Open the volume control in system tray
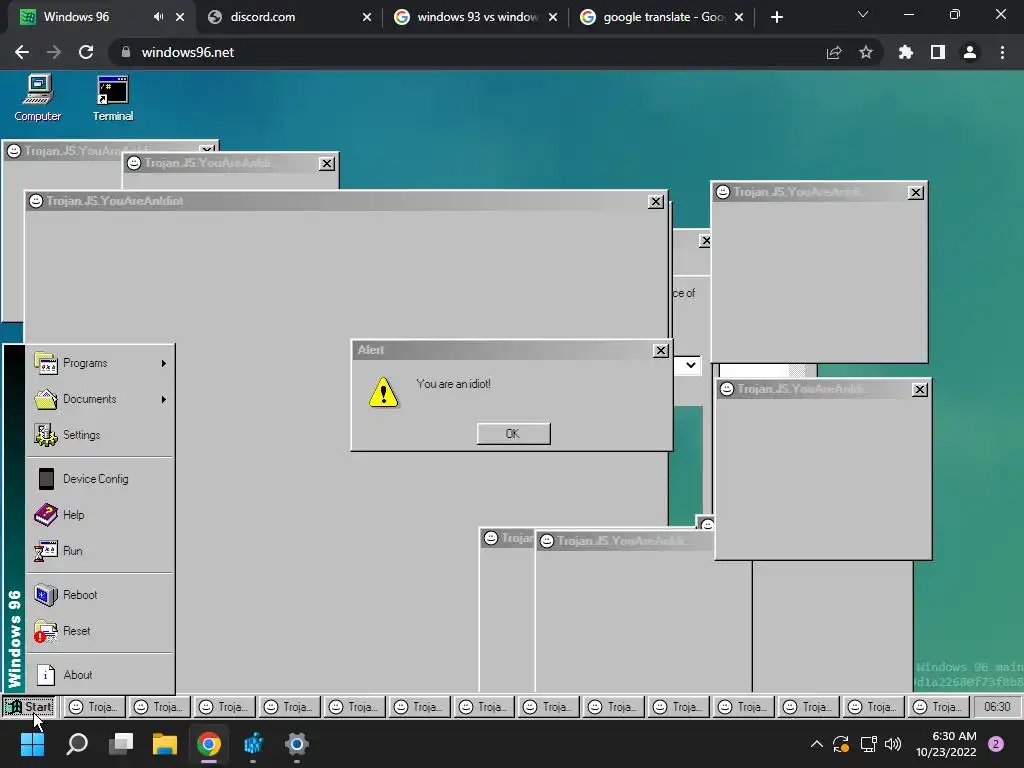This screenshot has width=1024, height=768. tap(893, 744)
